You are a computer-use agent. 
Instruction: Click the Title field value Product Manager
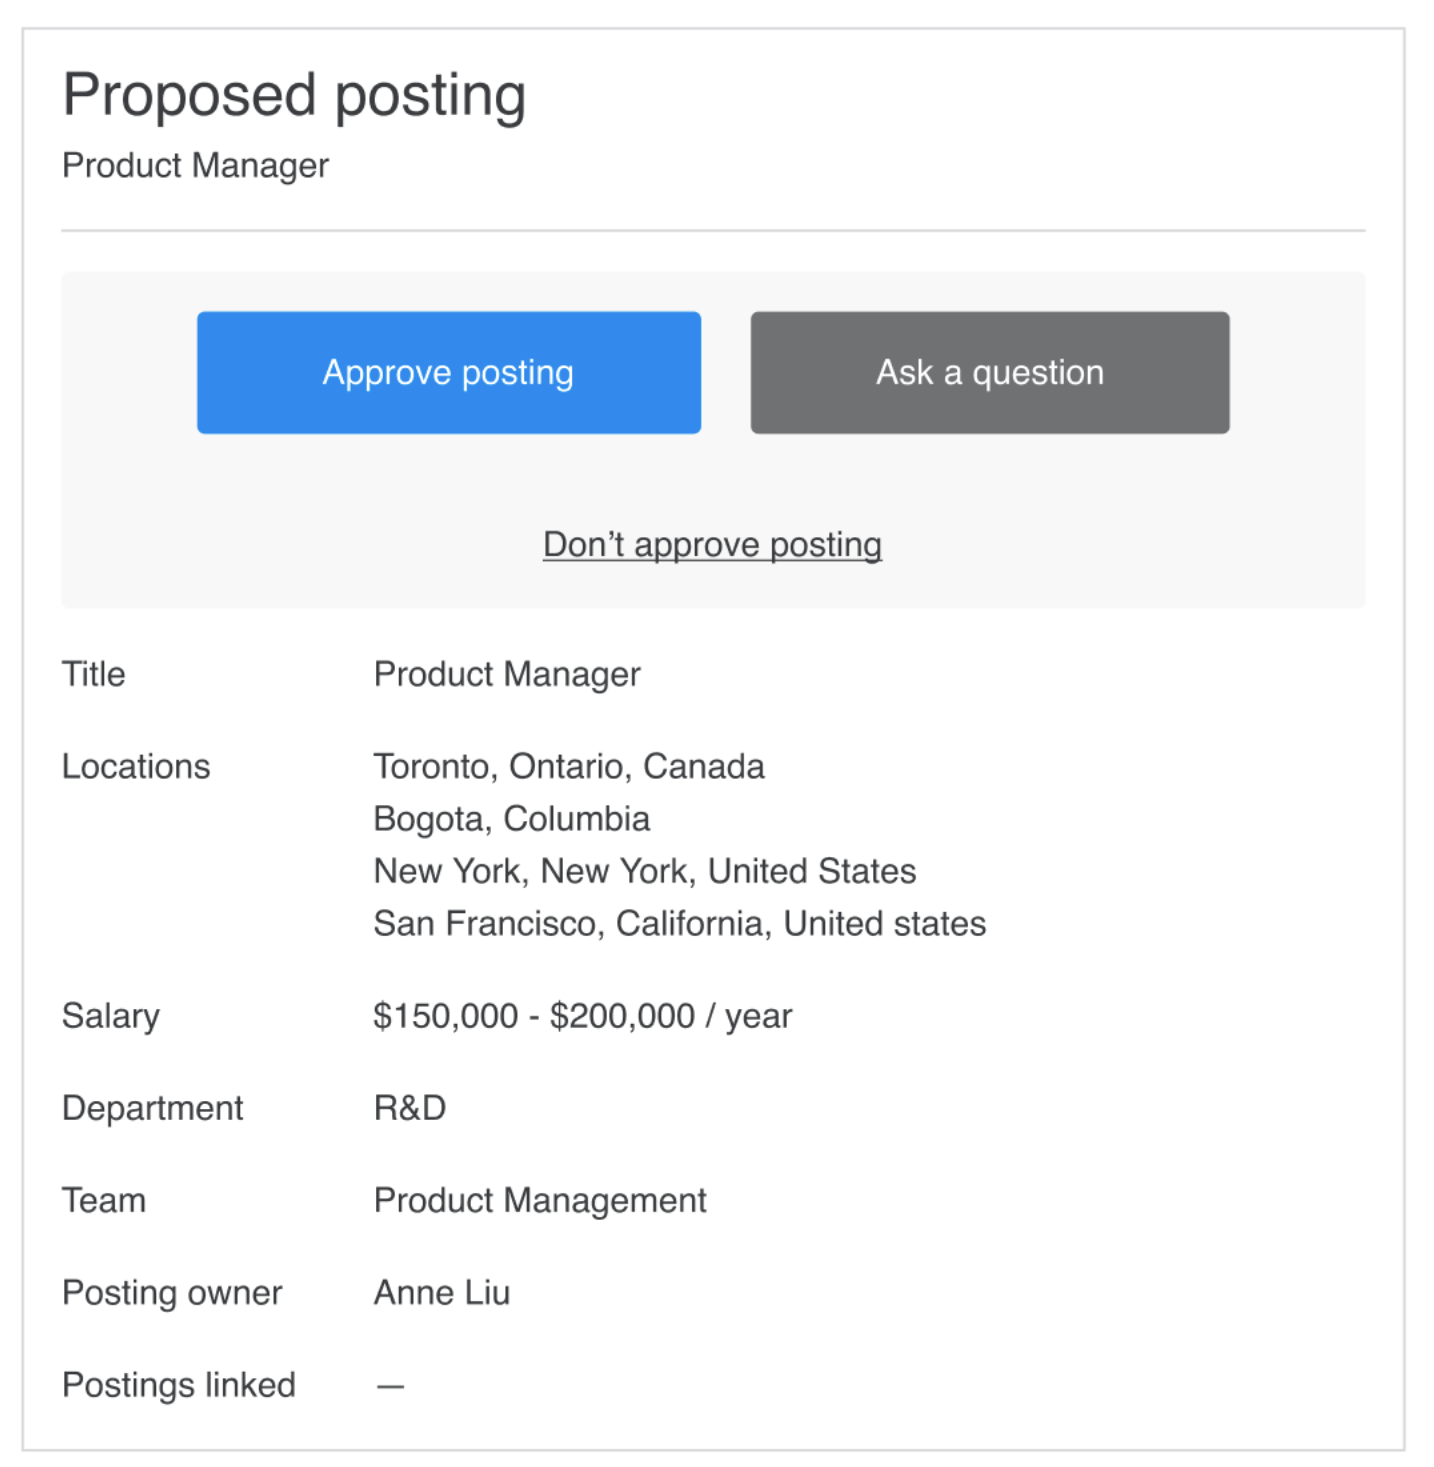click(x=506, y=674)
